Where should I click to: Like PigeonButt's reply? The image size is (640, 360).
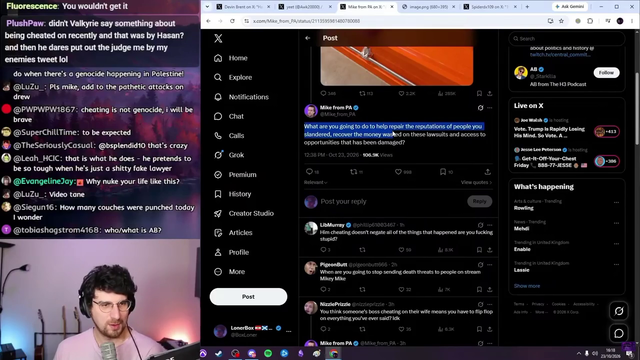tap(401, 289)
